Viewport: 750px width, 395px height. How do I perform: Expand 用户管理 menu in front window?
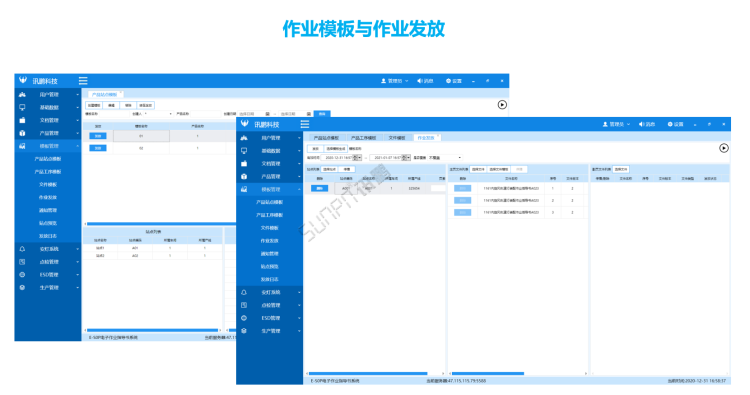click(299, 138)
